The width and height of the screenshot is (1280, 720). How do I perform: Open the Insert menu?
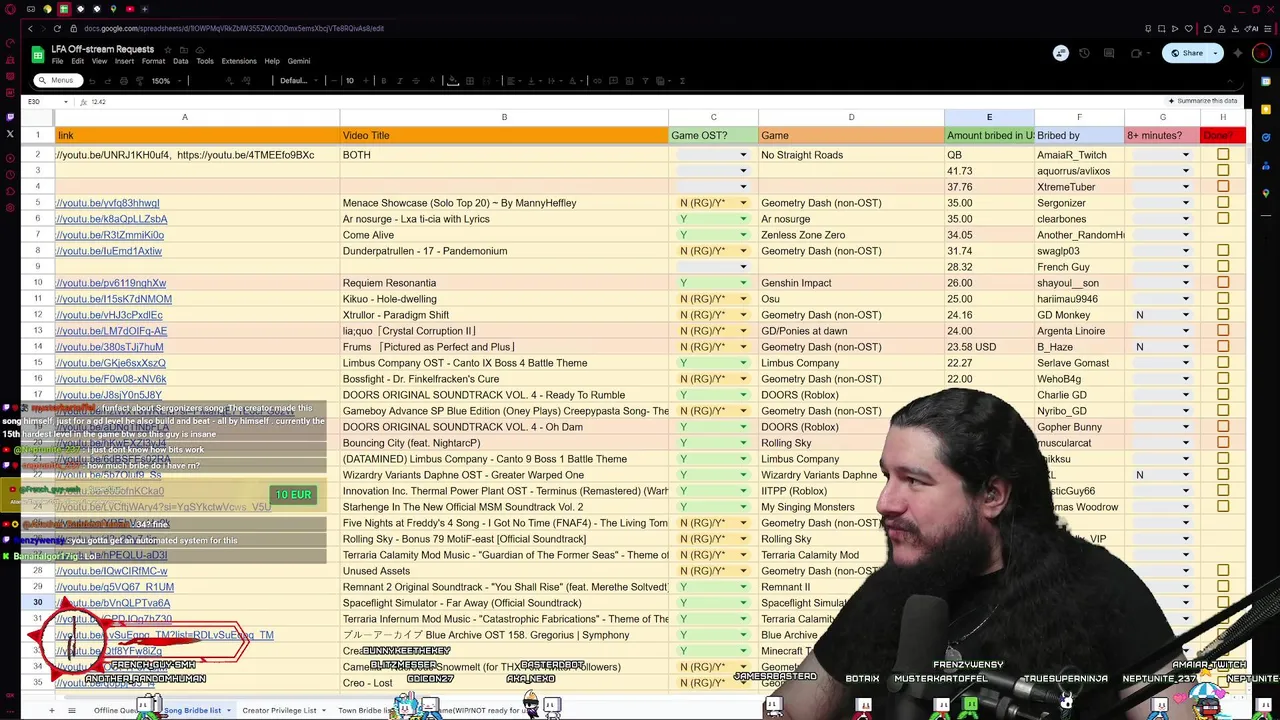[x=124, y=61]
